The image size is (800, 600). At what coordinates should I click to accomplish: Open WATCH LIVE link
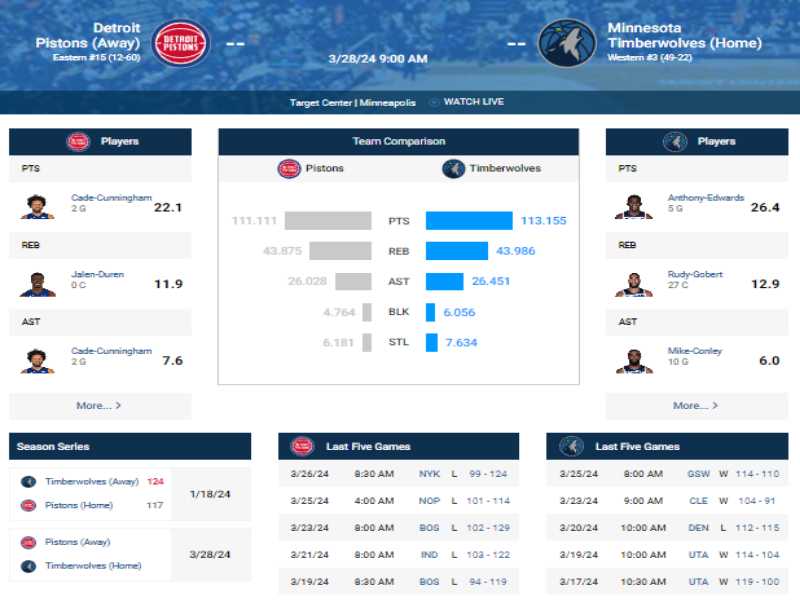[x=473, y=102]
